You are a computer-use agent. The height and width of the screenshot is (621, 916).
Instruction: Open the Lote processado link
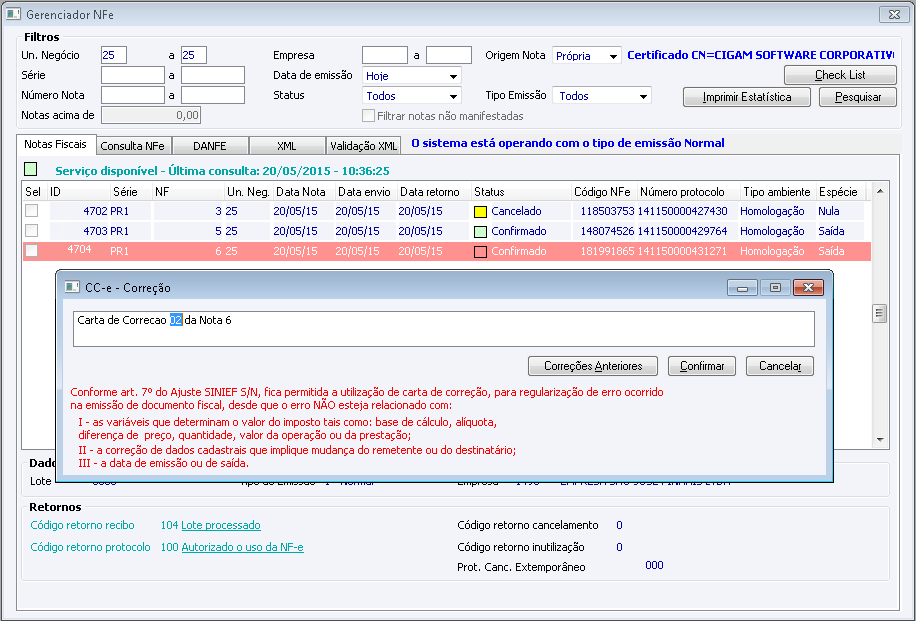[x=221, y=525]
